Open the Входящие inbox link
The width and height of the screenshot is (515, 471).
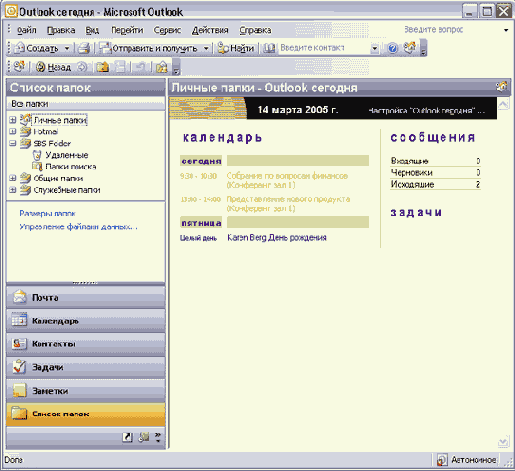pyautogui.click(x=409, y=161)
